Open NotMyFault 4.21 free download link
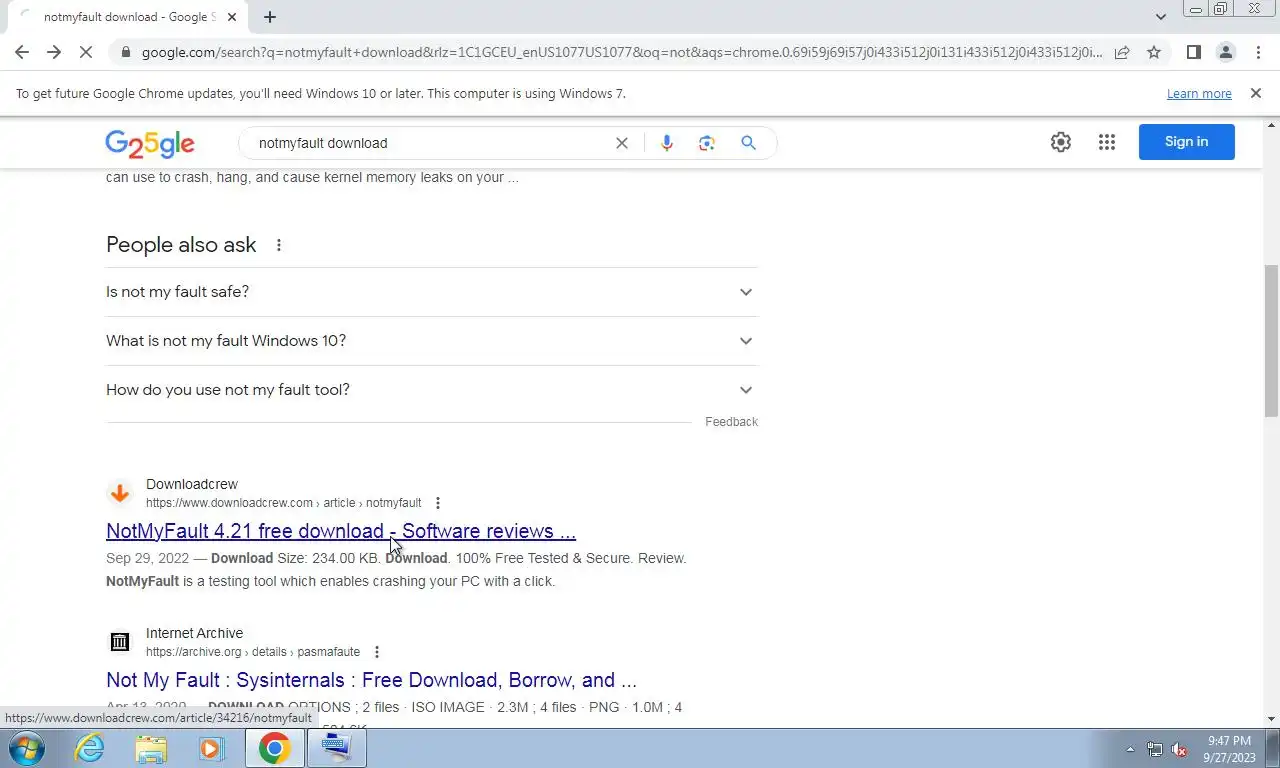This screenshot has height=768, width=1280. point(341,531)
